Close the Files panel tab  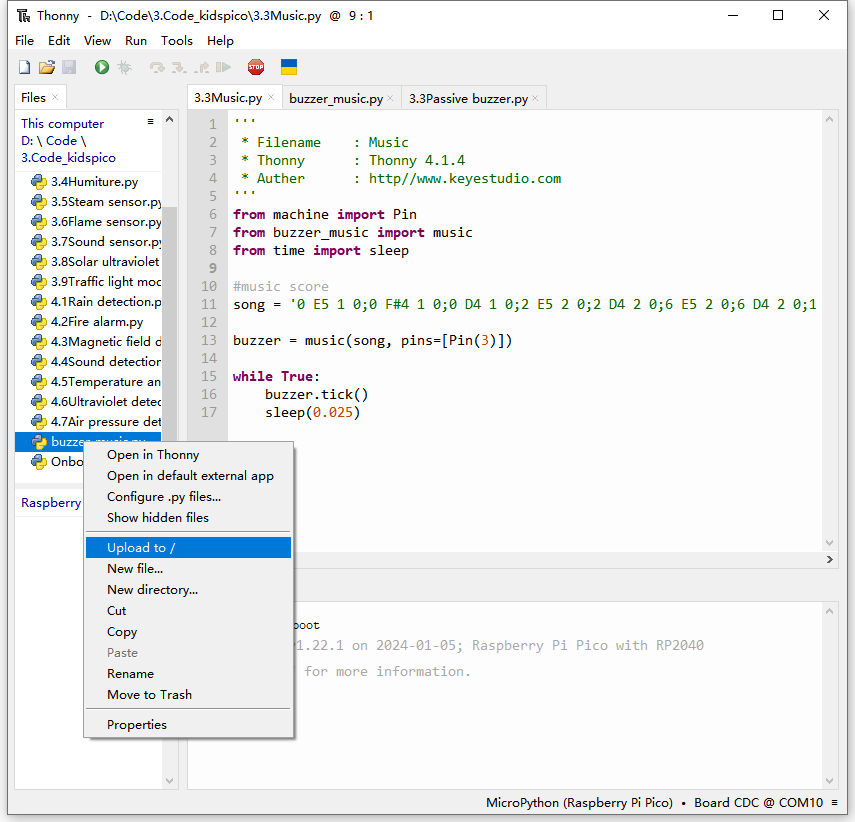[x=55, y=97]
